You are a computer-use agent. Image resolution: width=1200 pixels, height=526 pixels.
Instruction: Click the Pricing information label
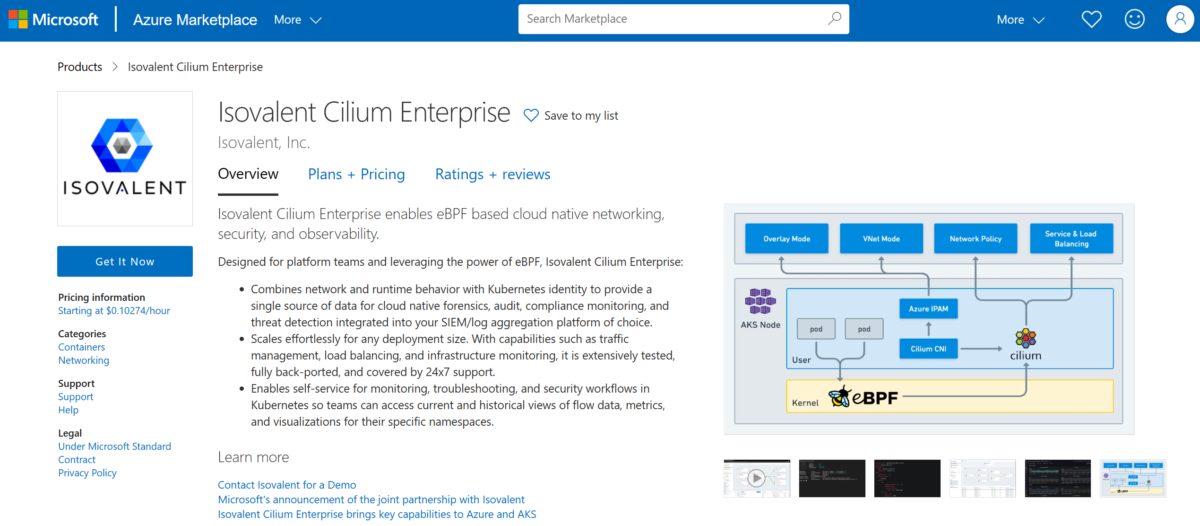(x=102, y=297)
